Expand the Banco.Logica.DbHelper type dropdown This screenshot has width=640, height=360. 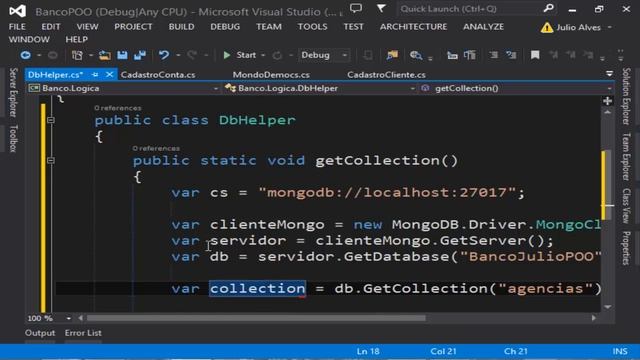pos(412,89)
